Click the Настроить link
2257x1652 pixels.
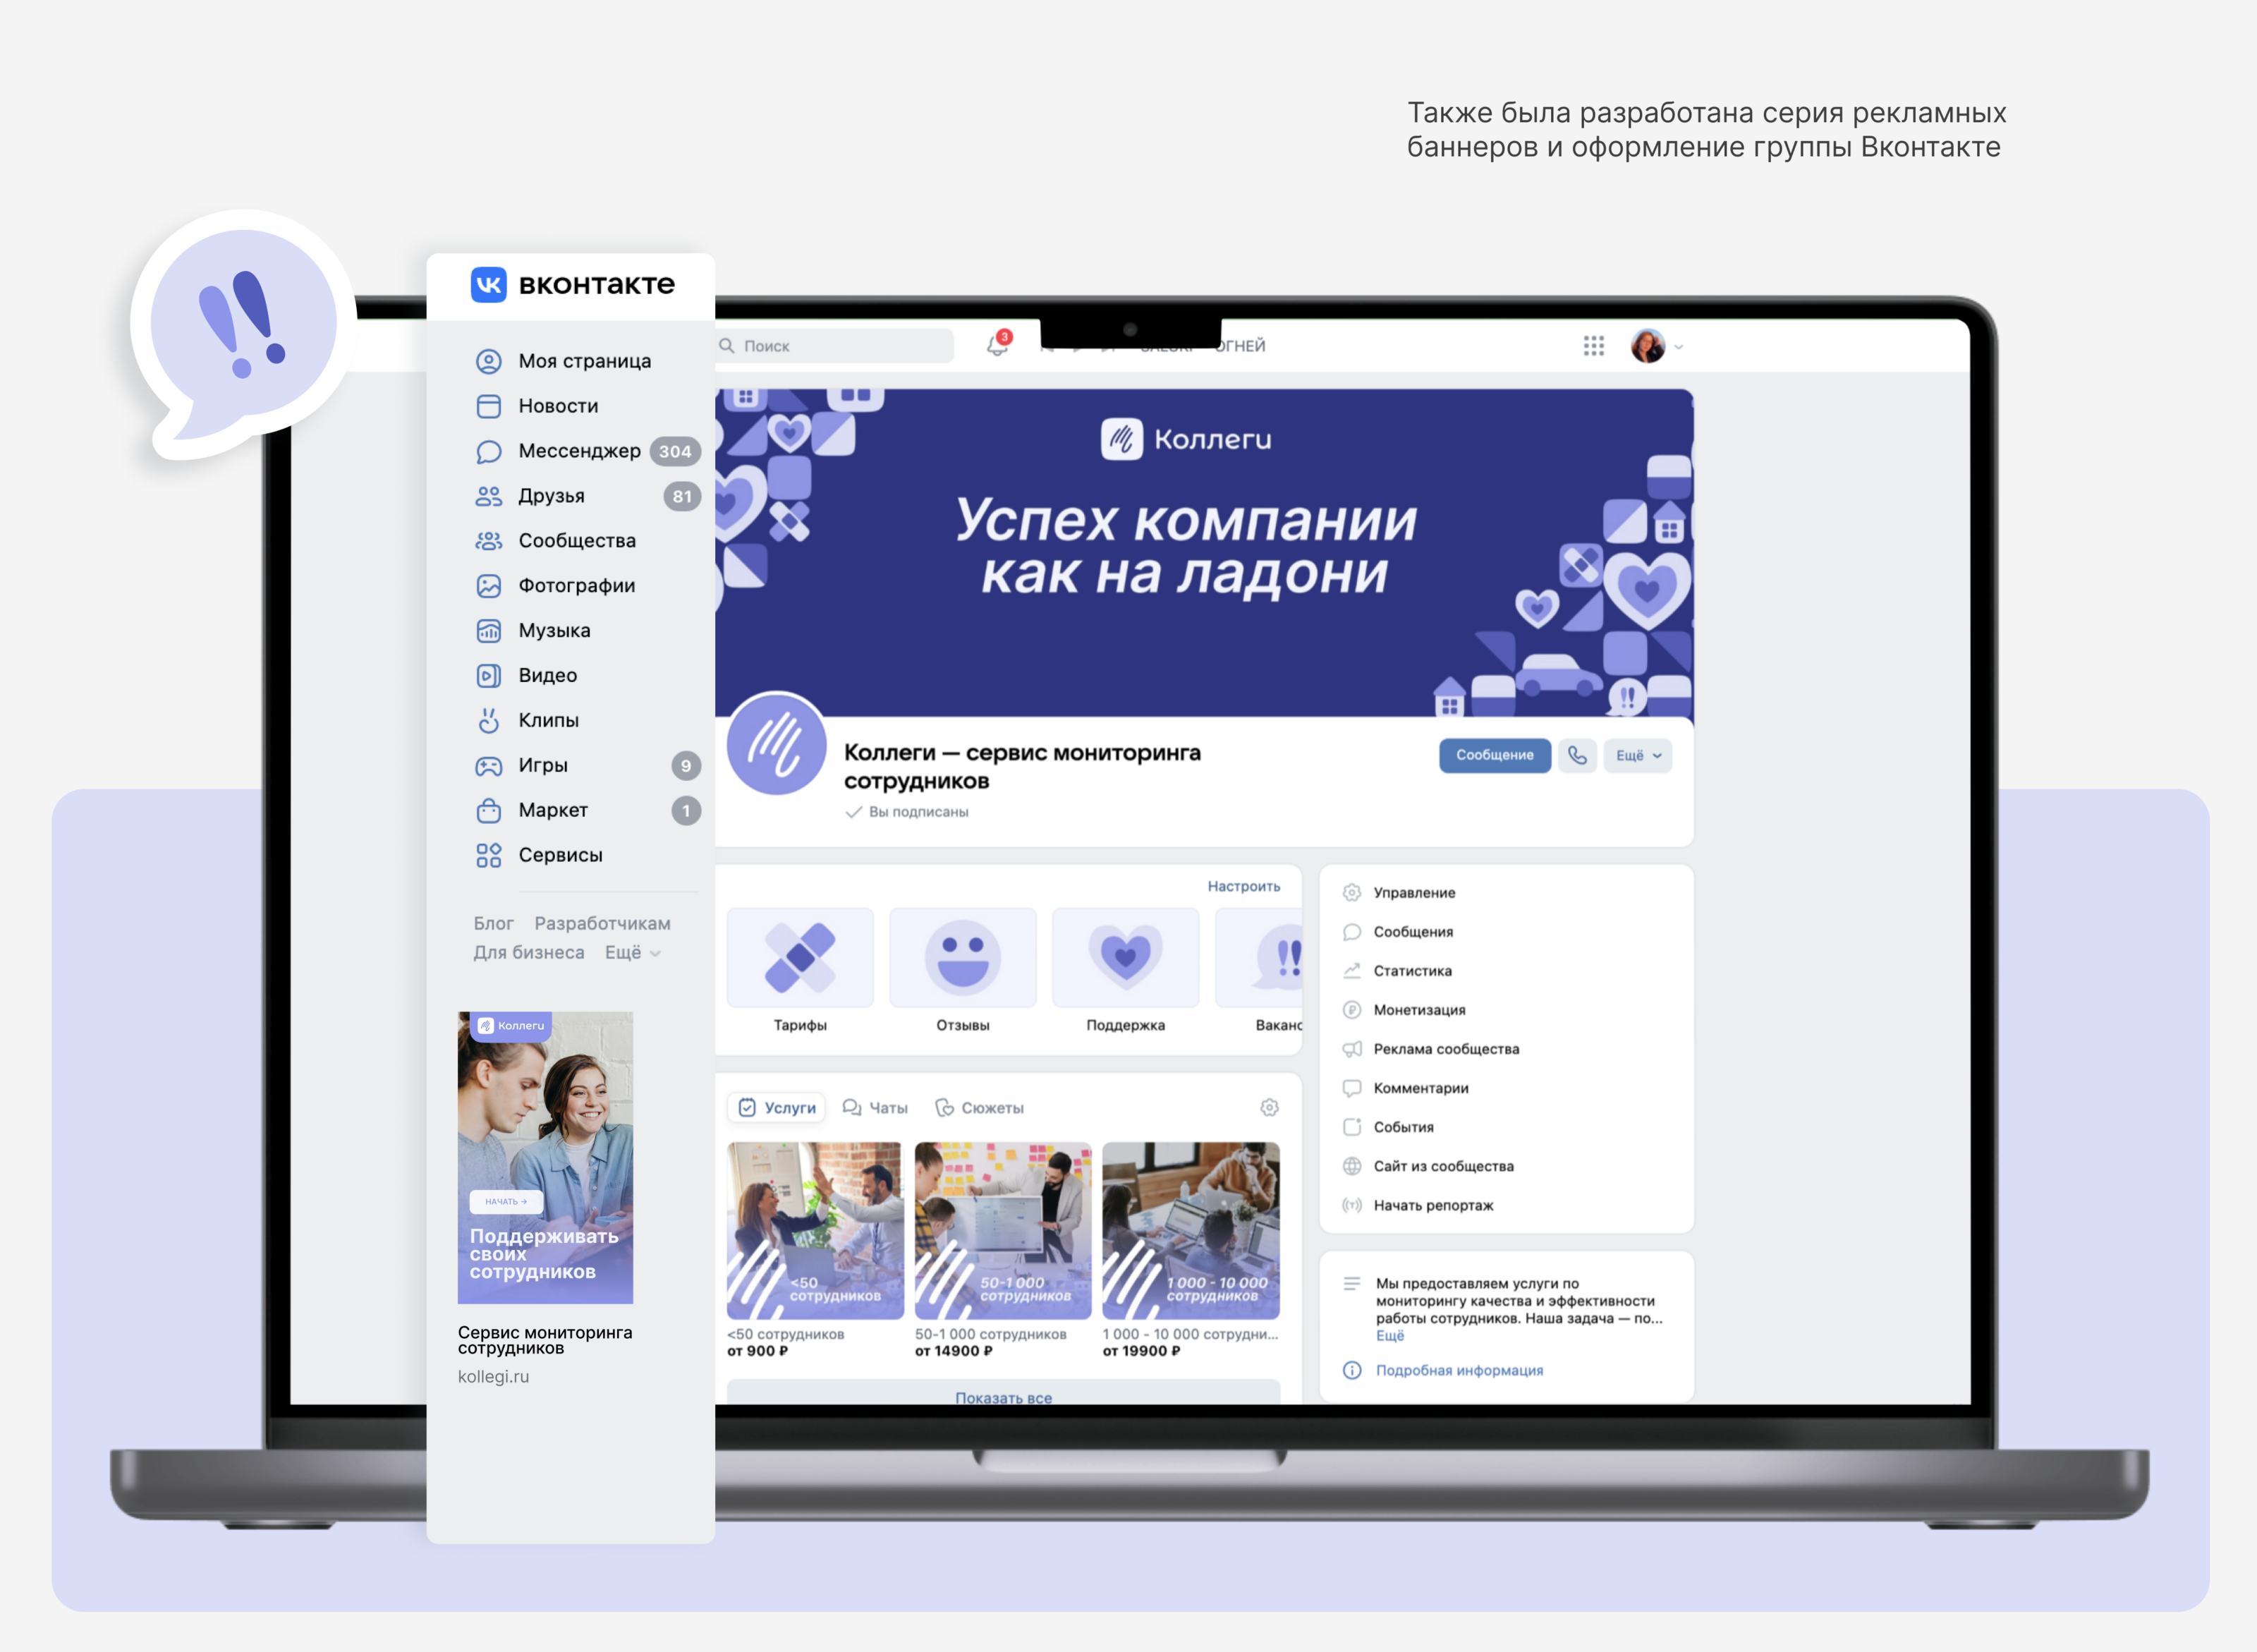click(x=1243, y=887)
